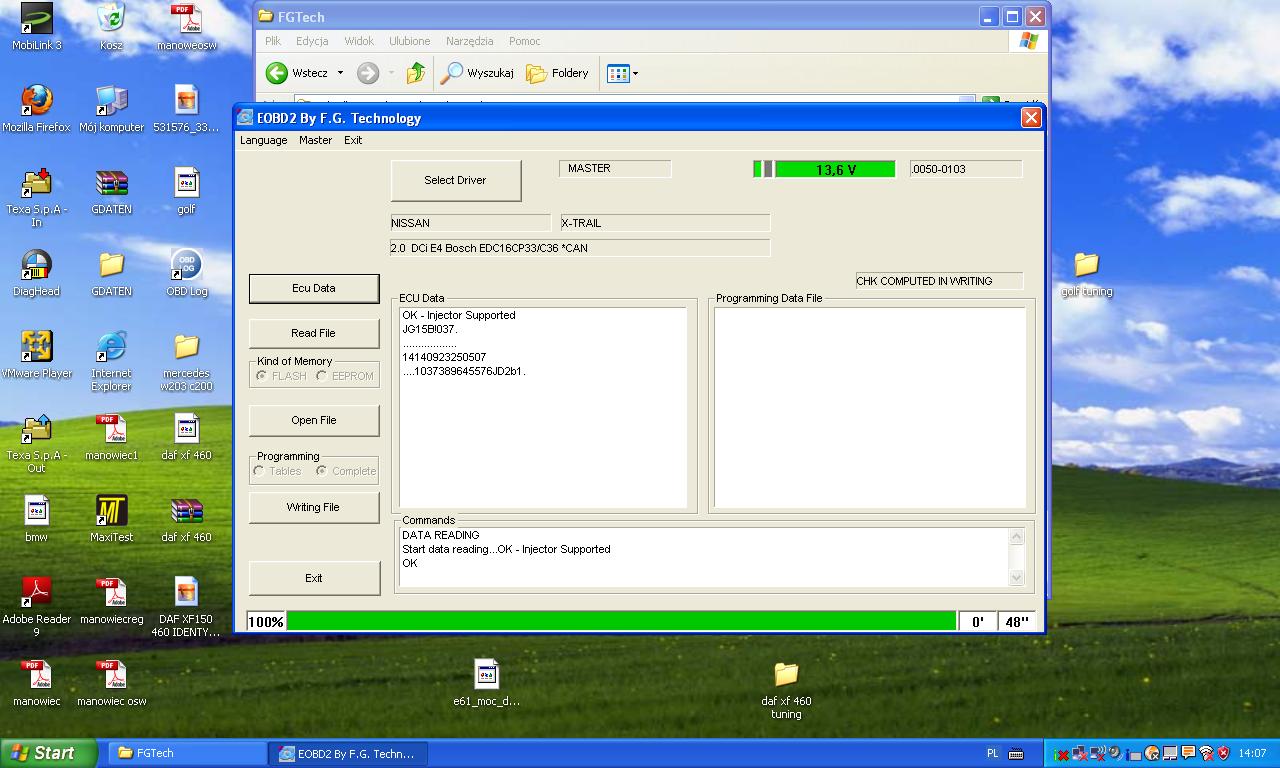Screen dimensions: 1280x768
Task: Expand the forward history dropdown arrow in FGTech
Action: pyautogui.click(x=390, y=73)
